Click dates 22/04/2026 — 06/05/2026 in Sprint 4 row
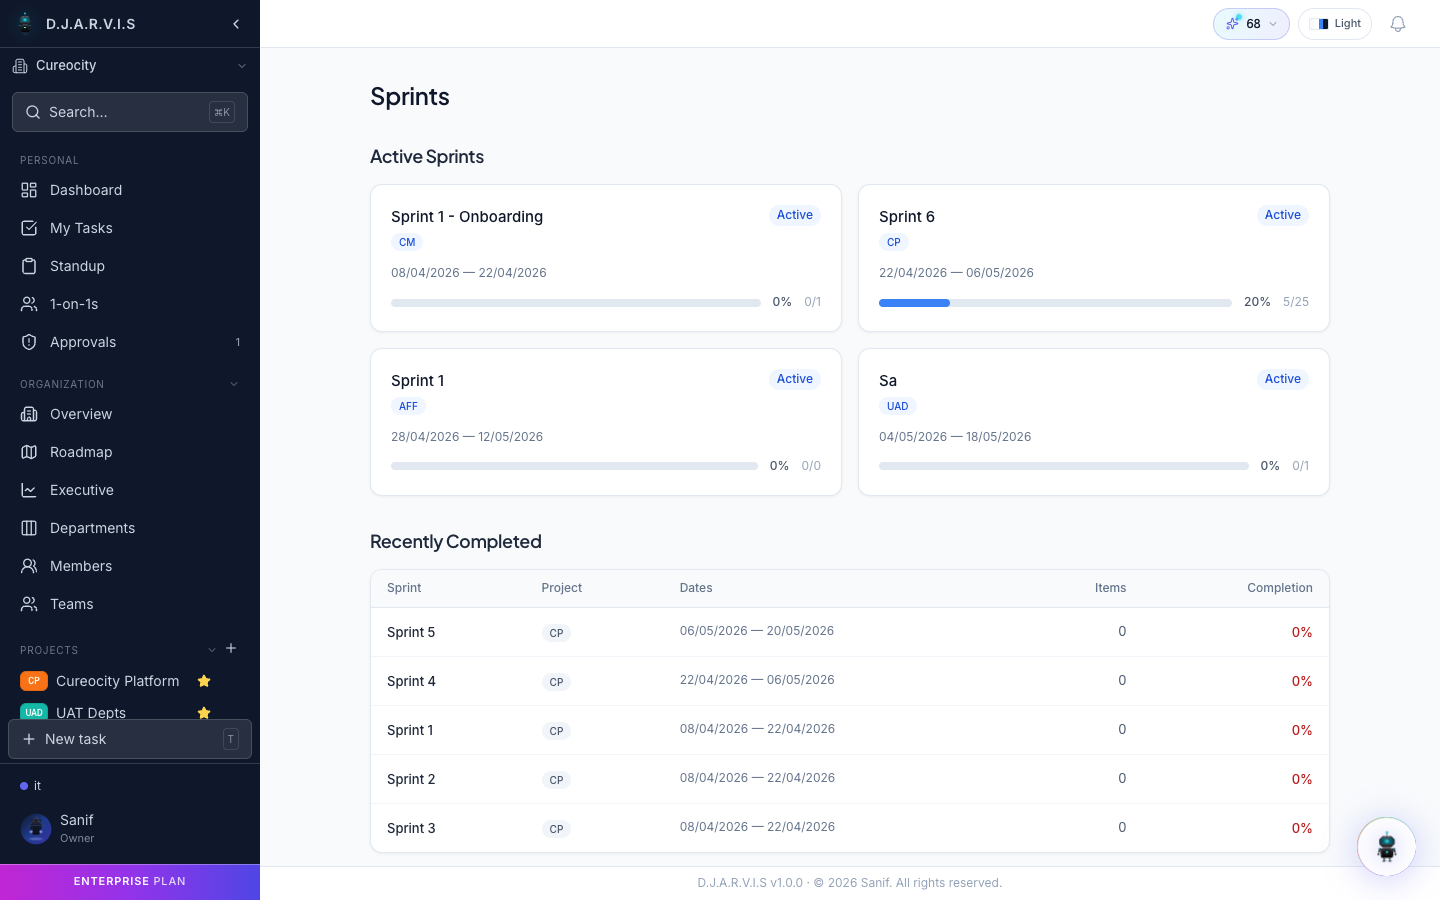Viewport: 1440px width, 900px height. tap(757, 680)
